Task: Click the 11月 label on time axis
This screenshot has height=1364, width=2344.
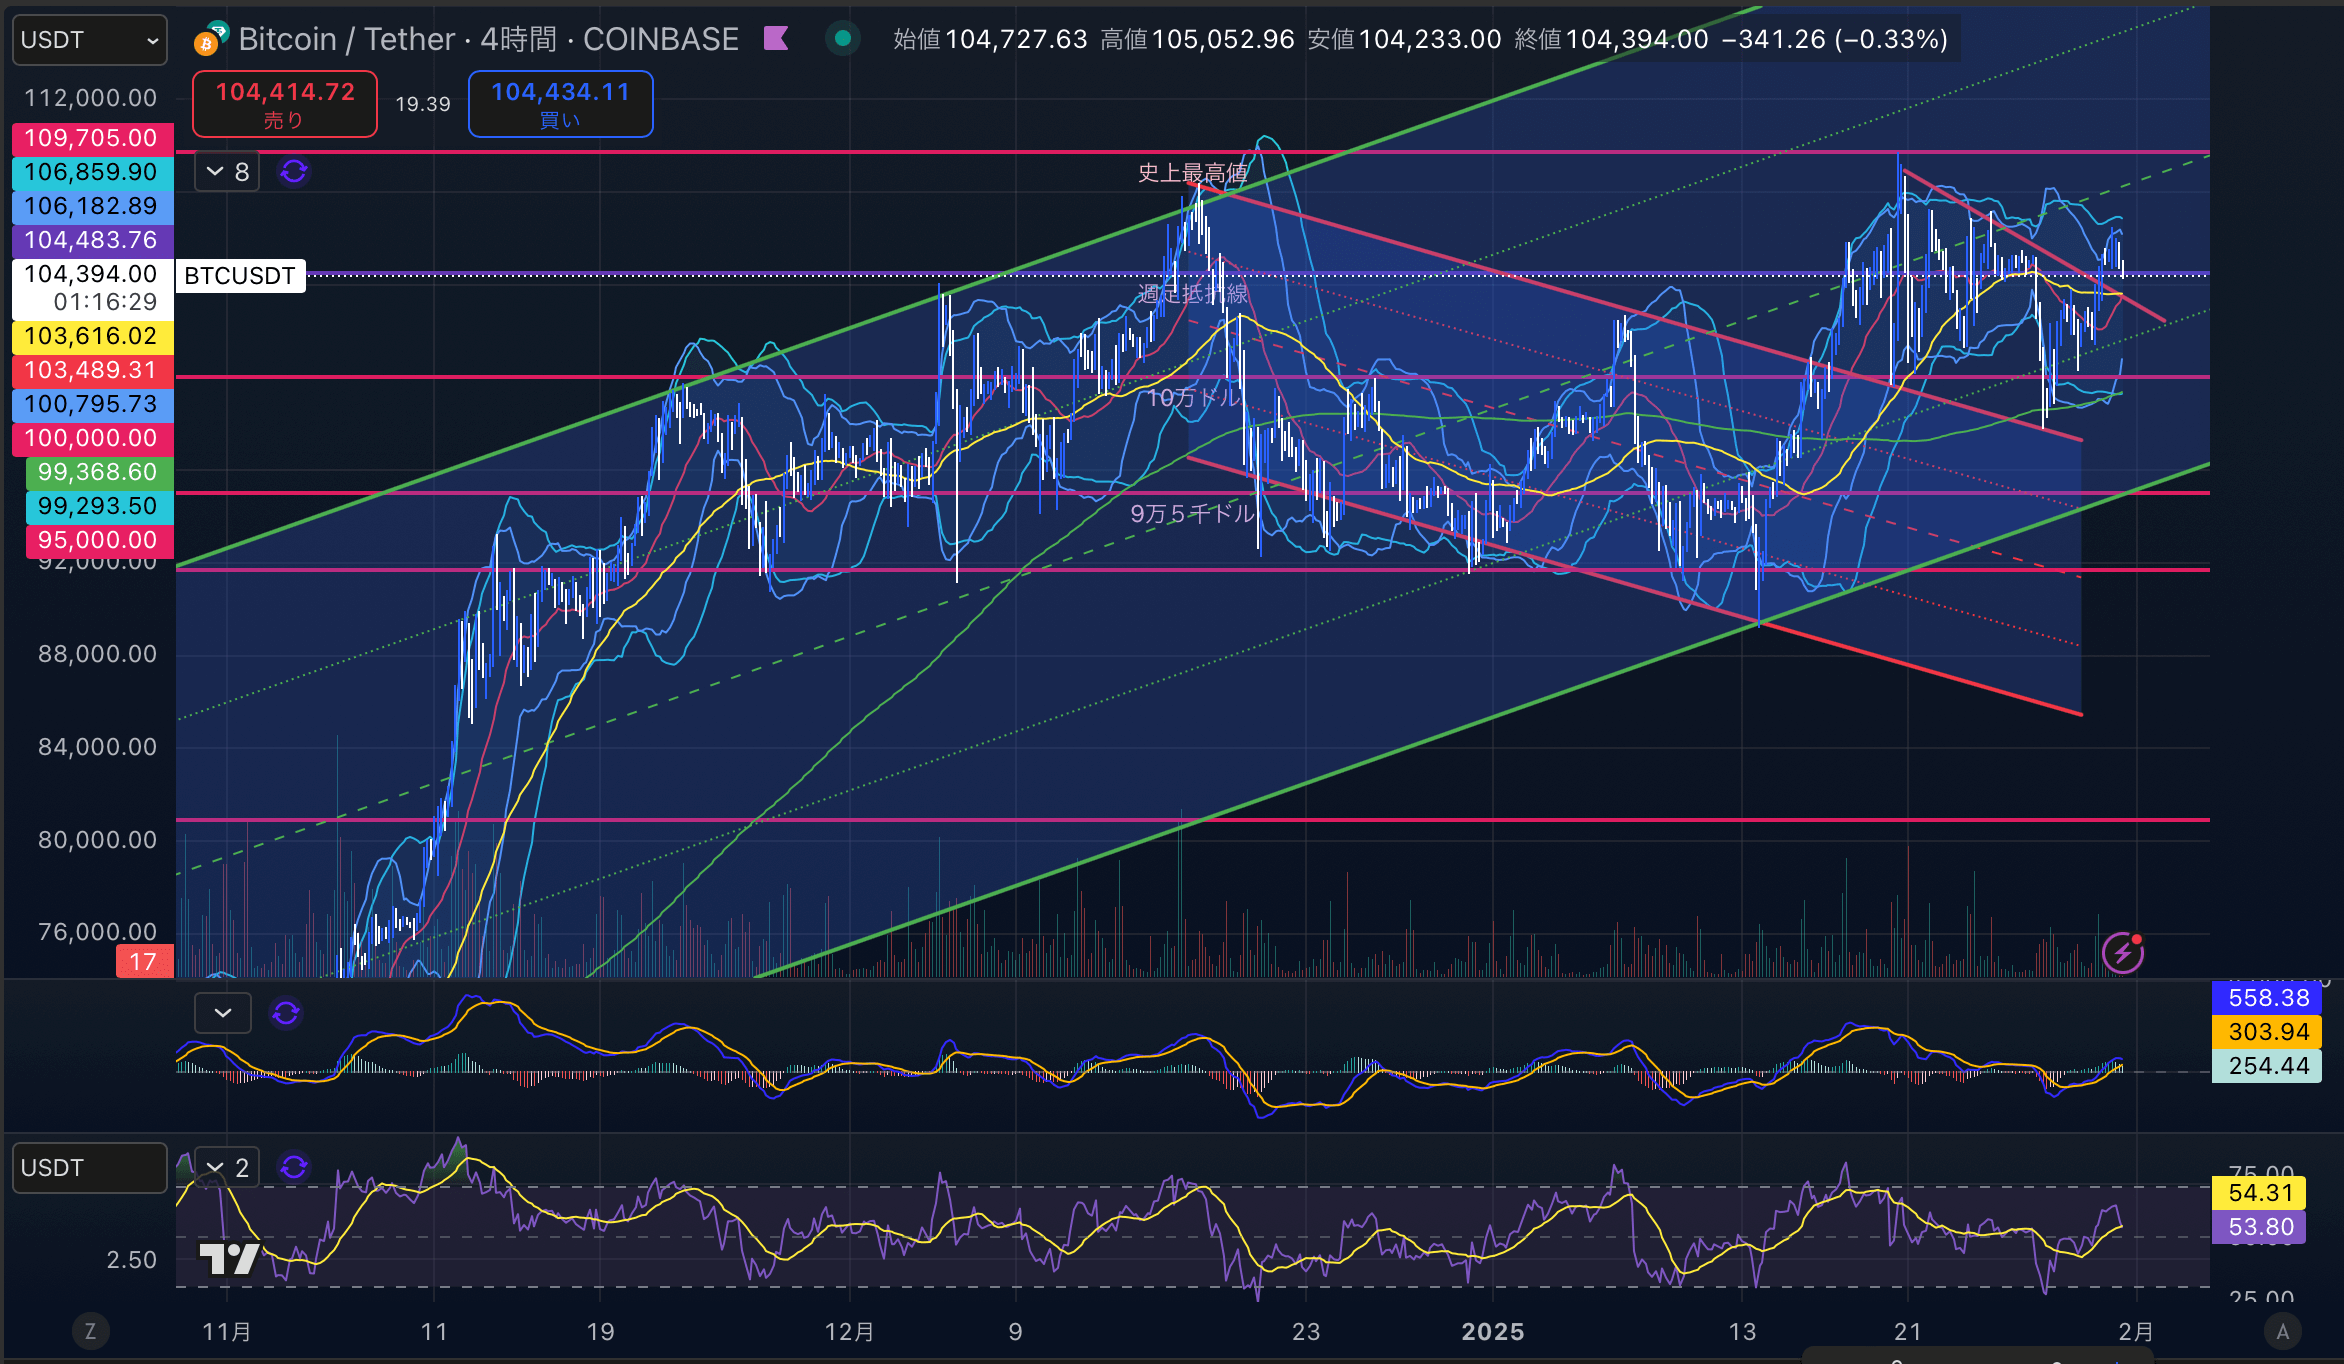Action: coord(227,1331)
